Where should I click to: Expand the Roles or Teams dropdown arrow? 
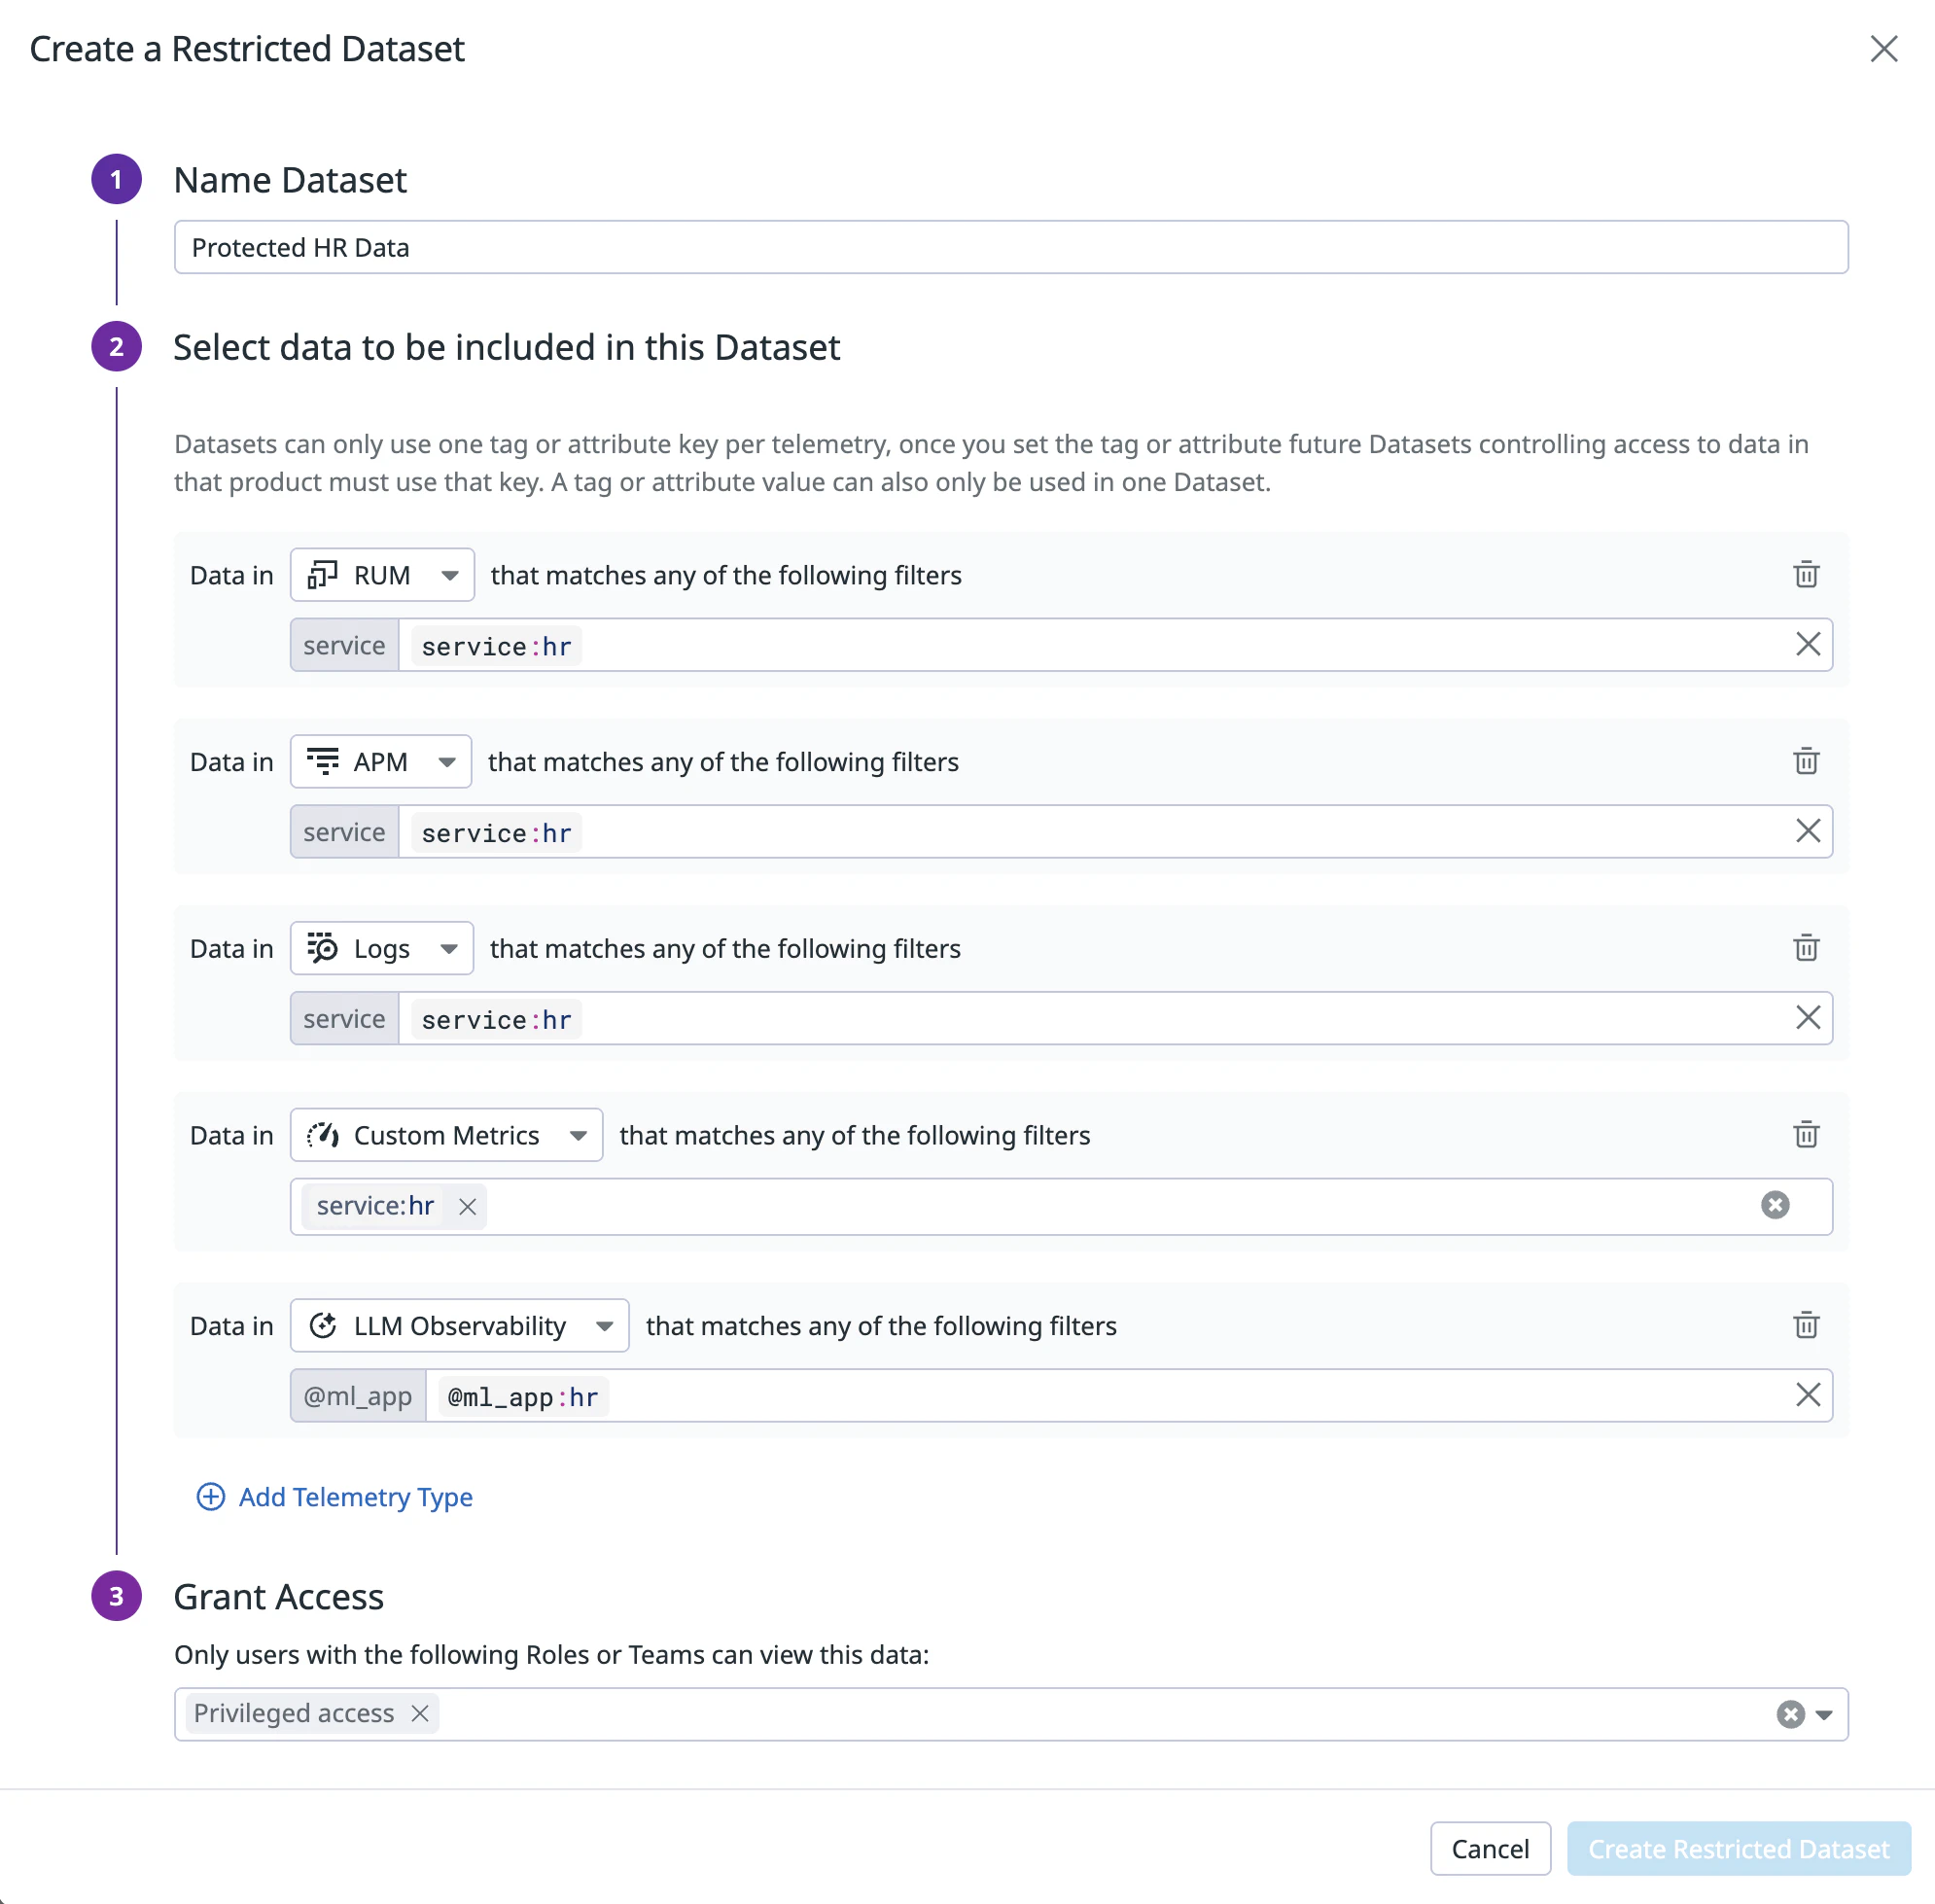click(x=1824, y=1715)
